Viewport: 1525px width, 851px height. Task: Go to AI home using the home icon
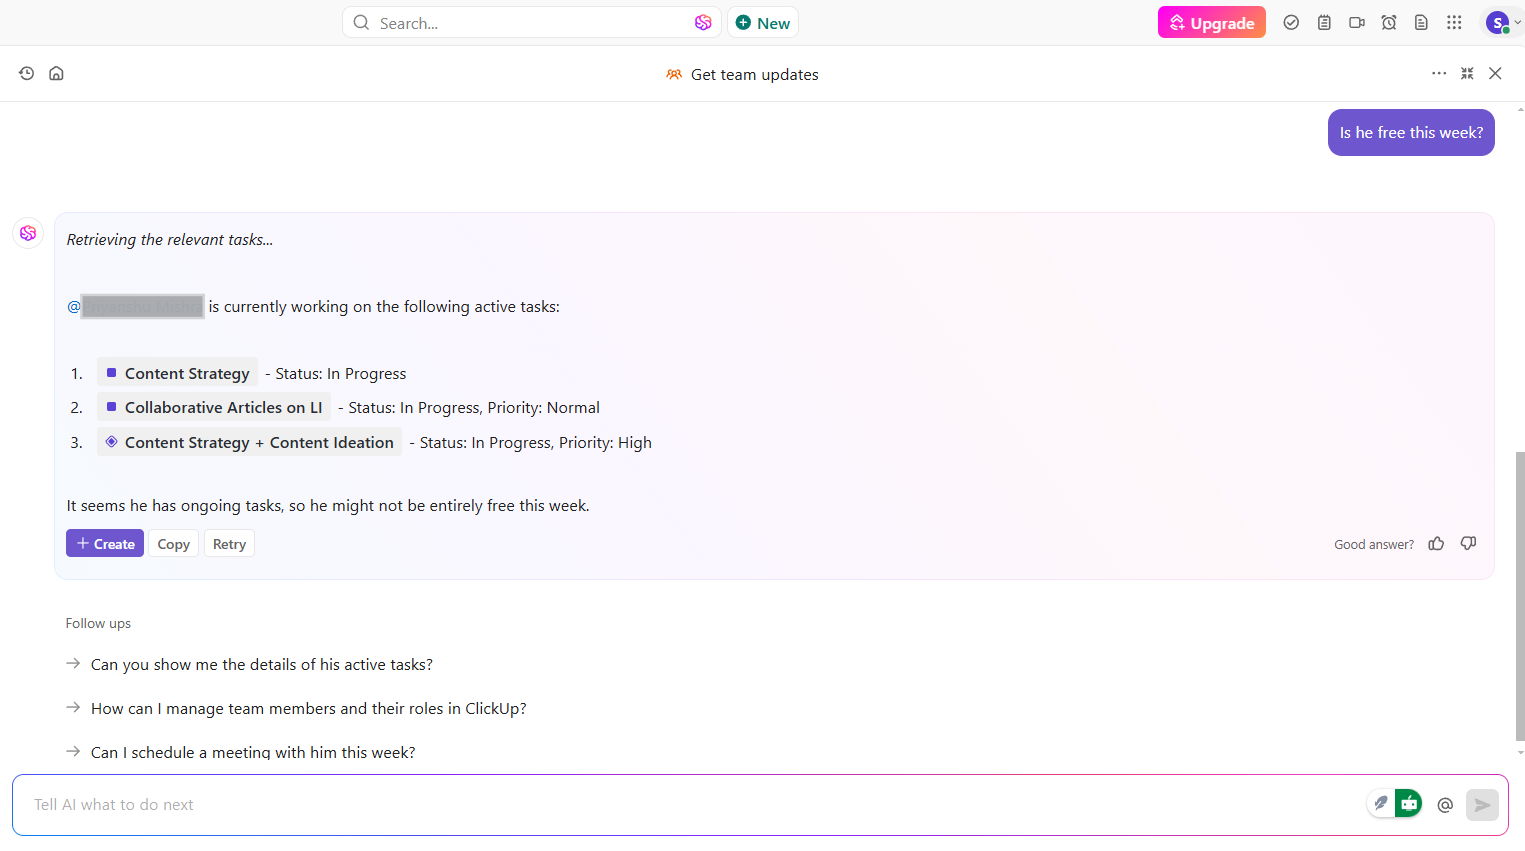(56, 72)
